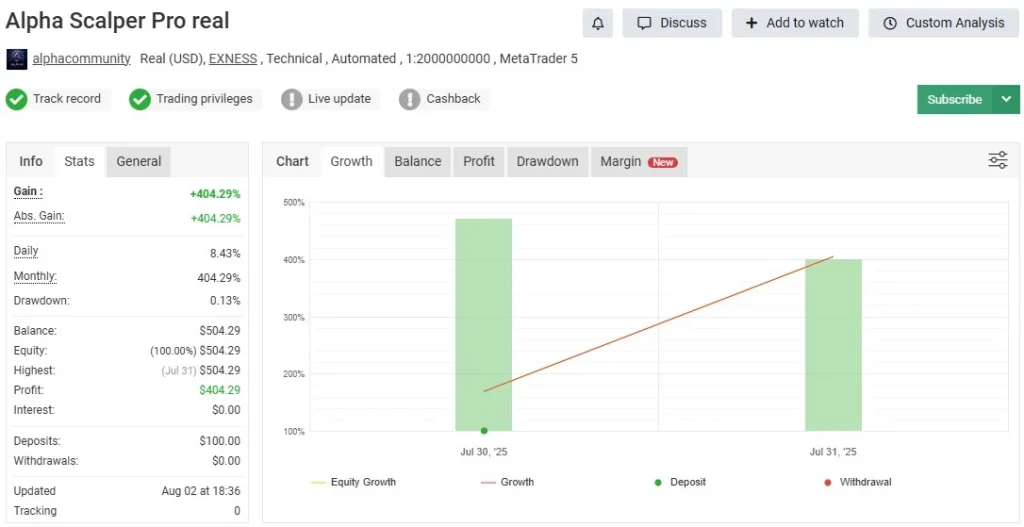Click the Drawdown value 0.13%

tap(225, 301)
